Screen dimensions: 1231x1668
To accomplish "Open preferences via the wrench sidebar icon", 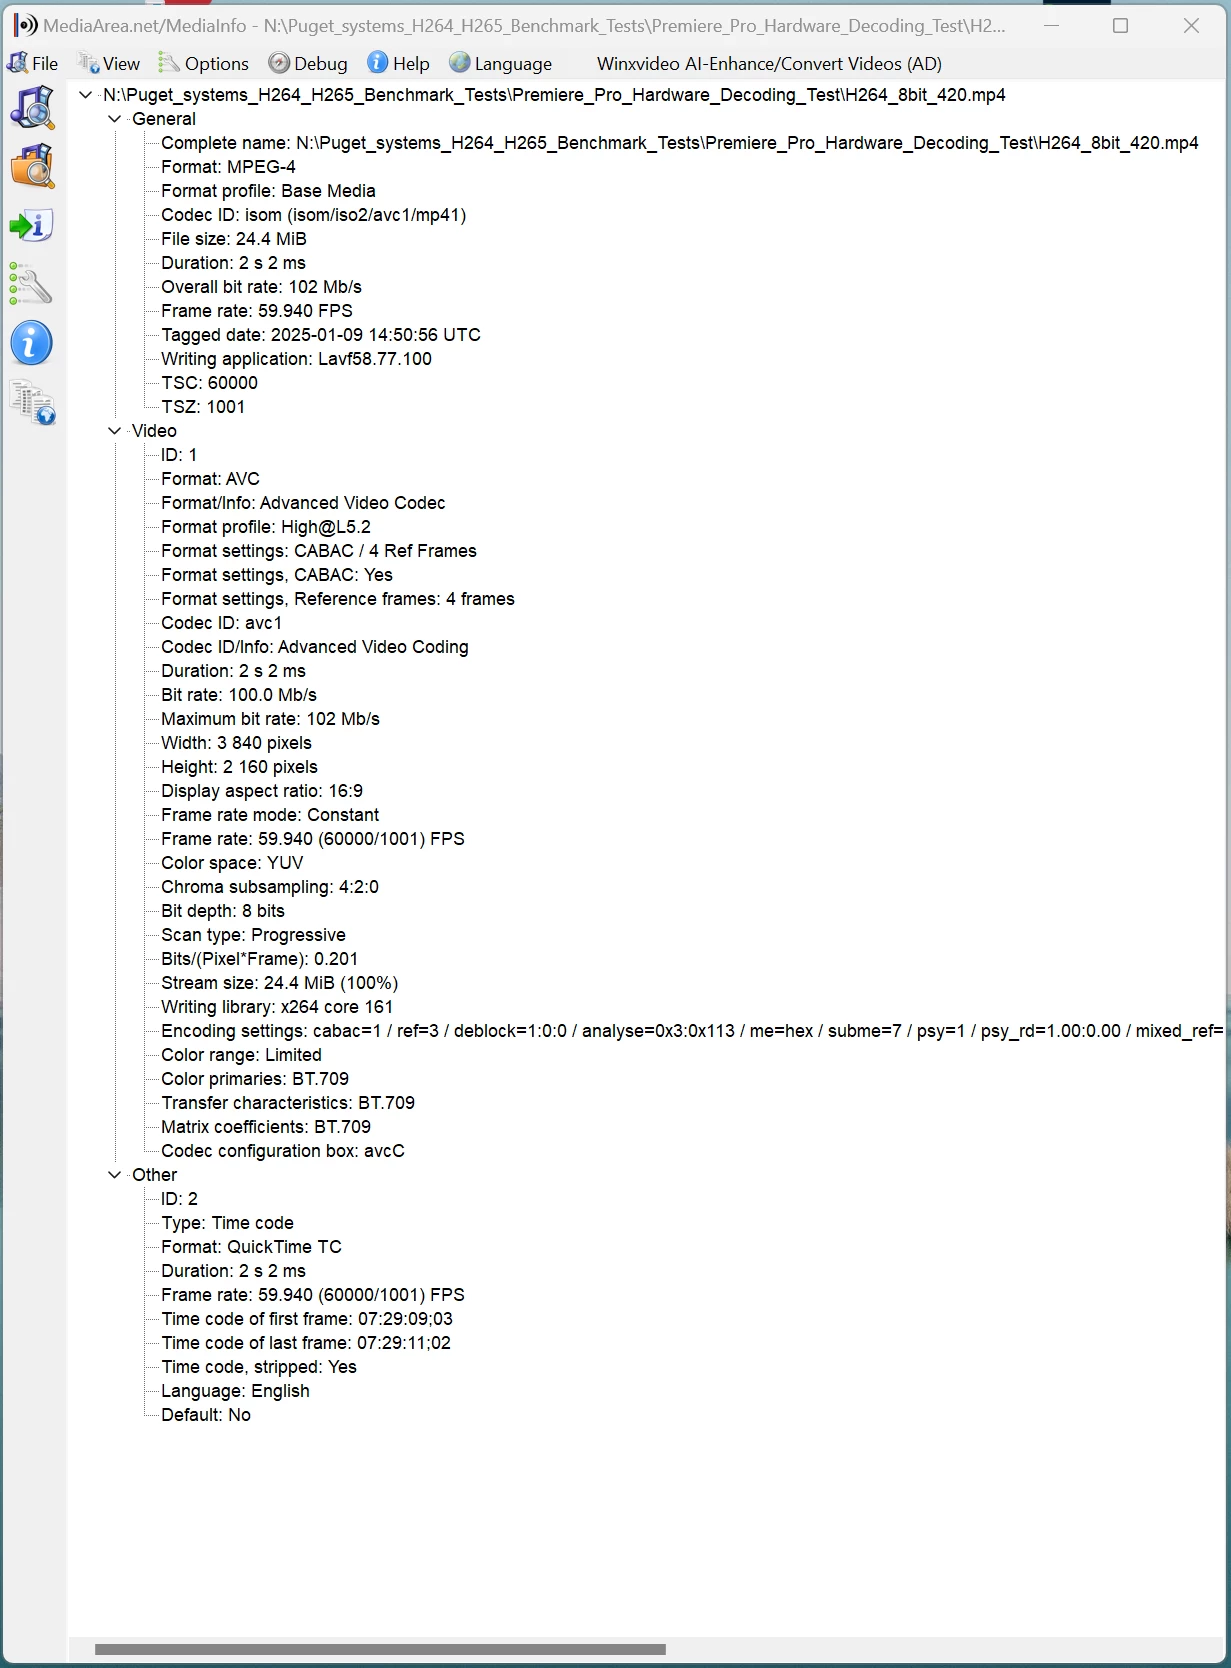I will [32, 284].
